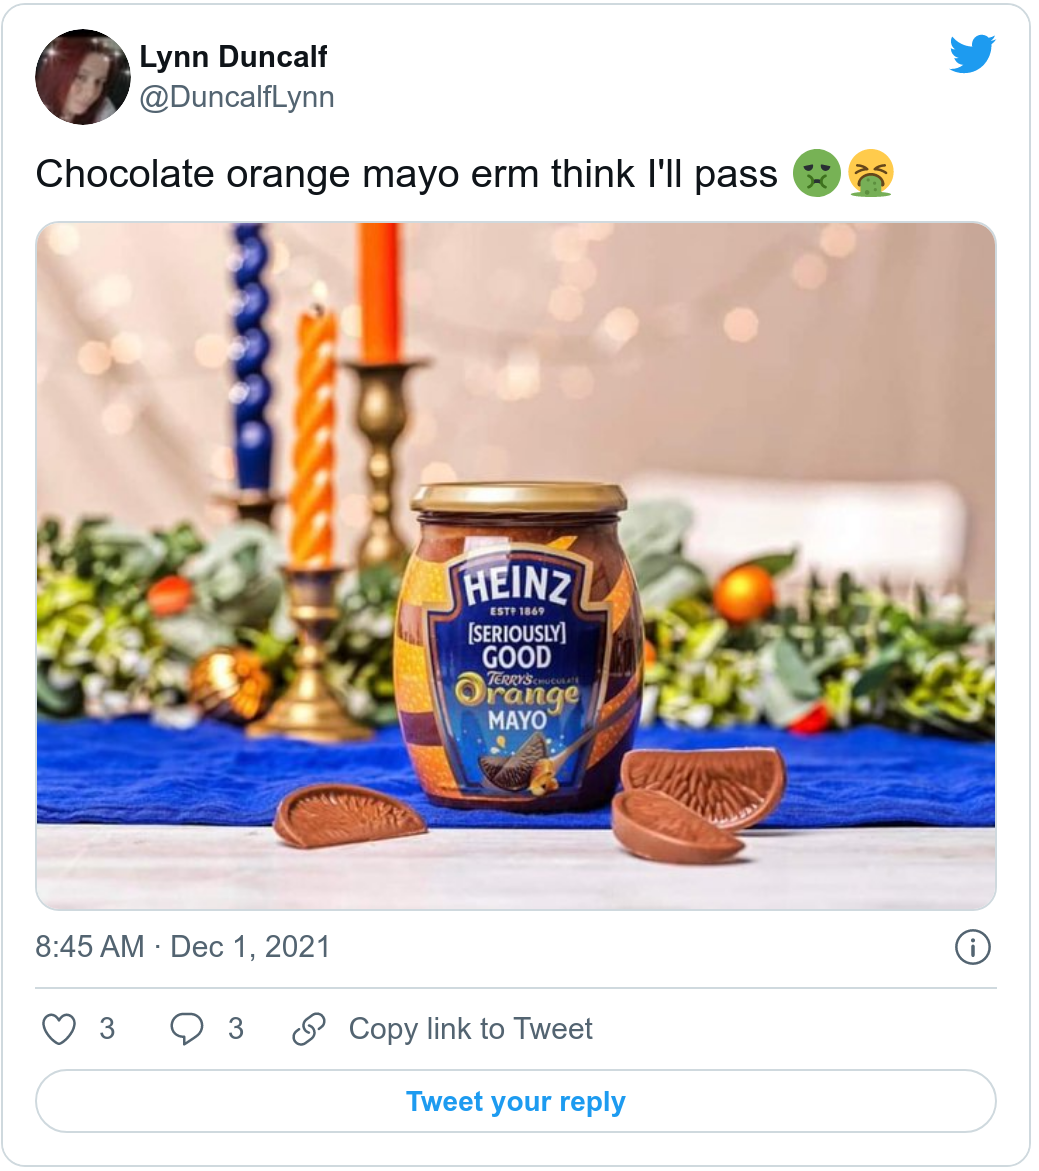Open the Lynn Duncalf display name
Screen dimensions: 1039x1171
(x=233, y=57)
